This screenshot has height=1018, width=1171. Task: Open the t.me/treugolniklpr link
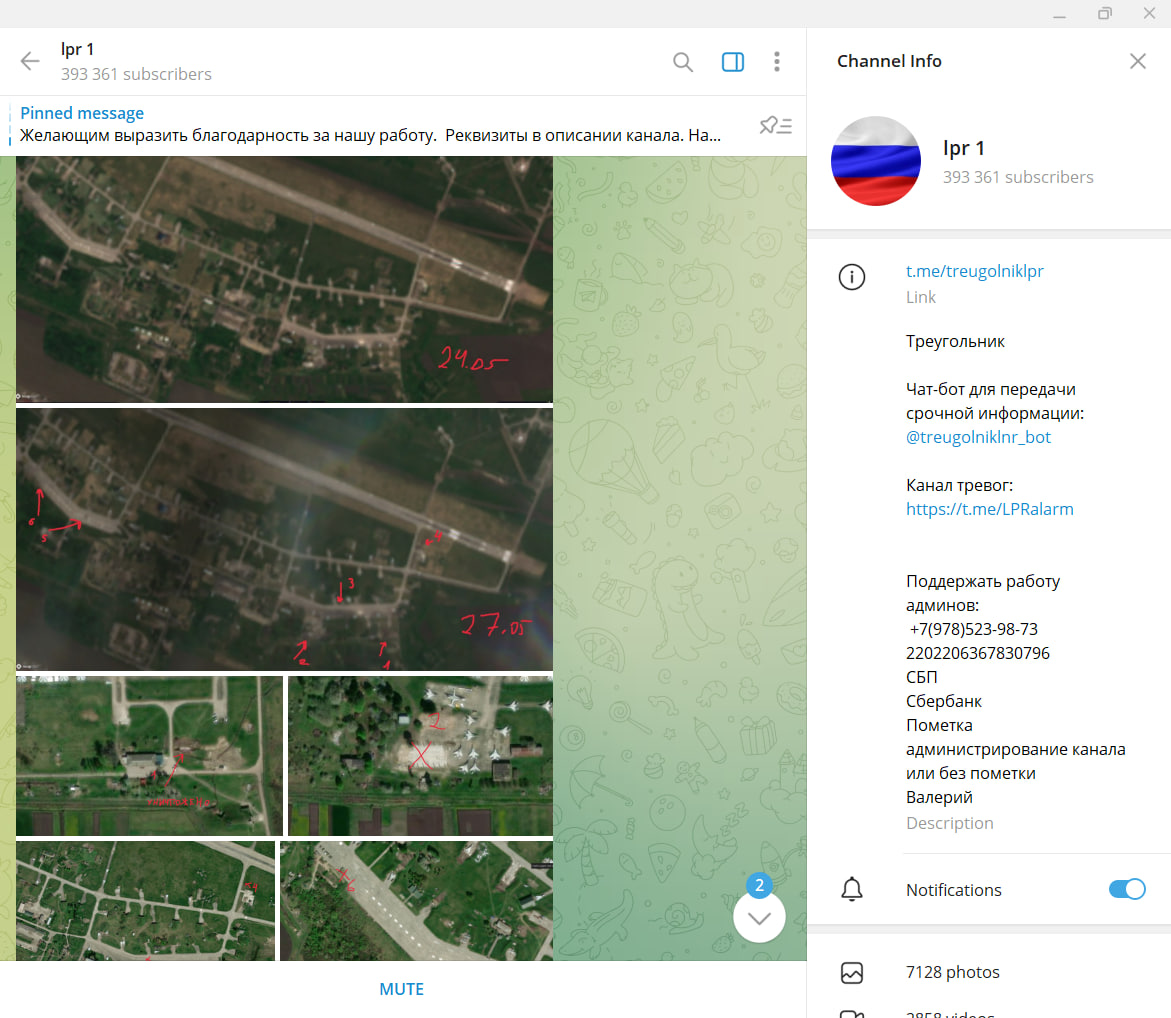tap(974, 271)
